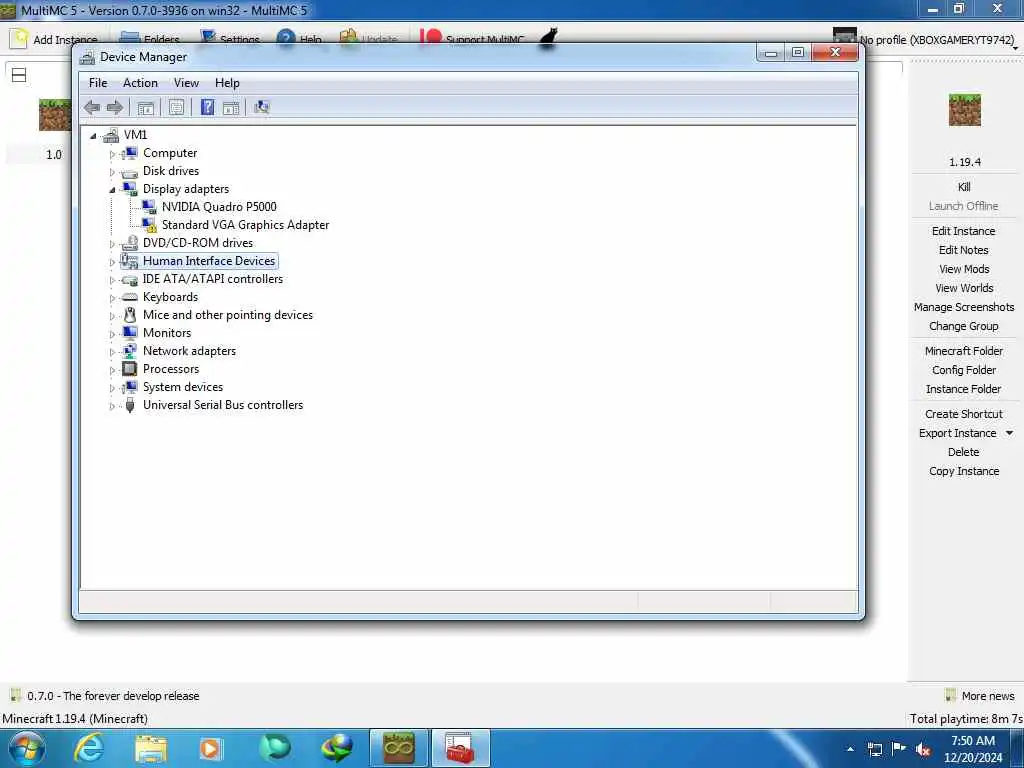
Task: Select Human Interface Devices tree label
Action: pyautogui.click(x=209, y=261)
